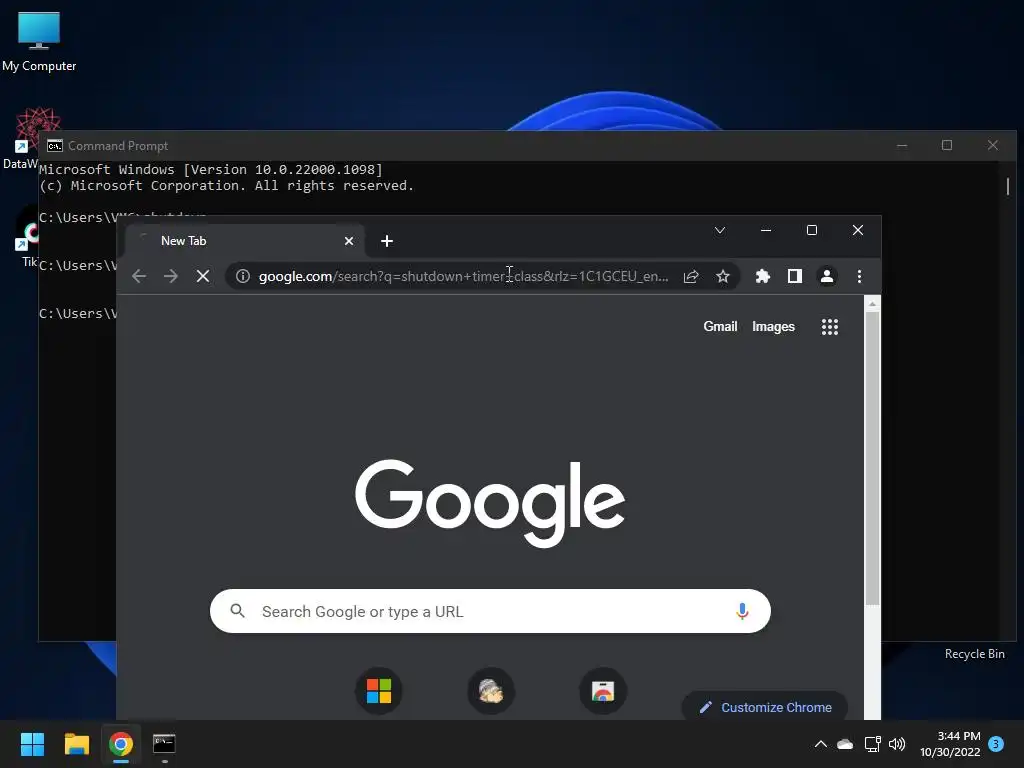Start voice search with microphone icon
This screenshot has height=768, width=1024.
[742, 611]
